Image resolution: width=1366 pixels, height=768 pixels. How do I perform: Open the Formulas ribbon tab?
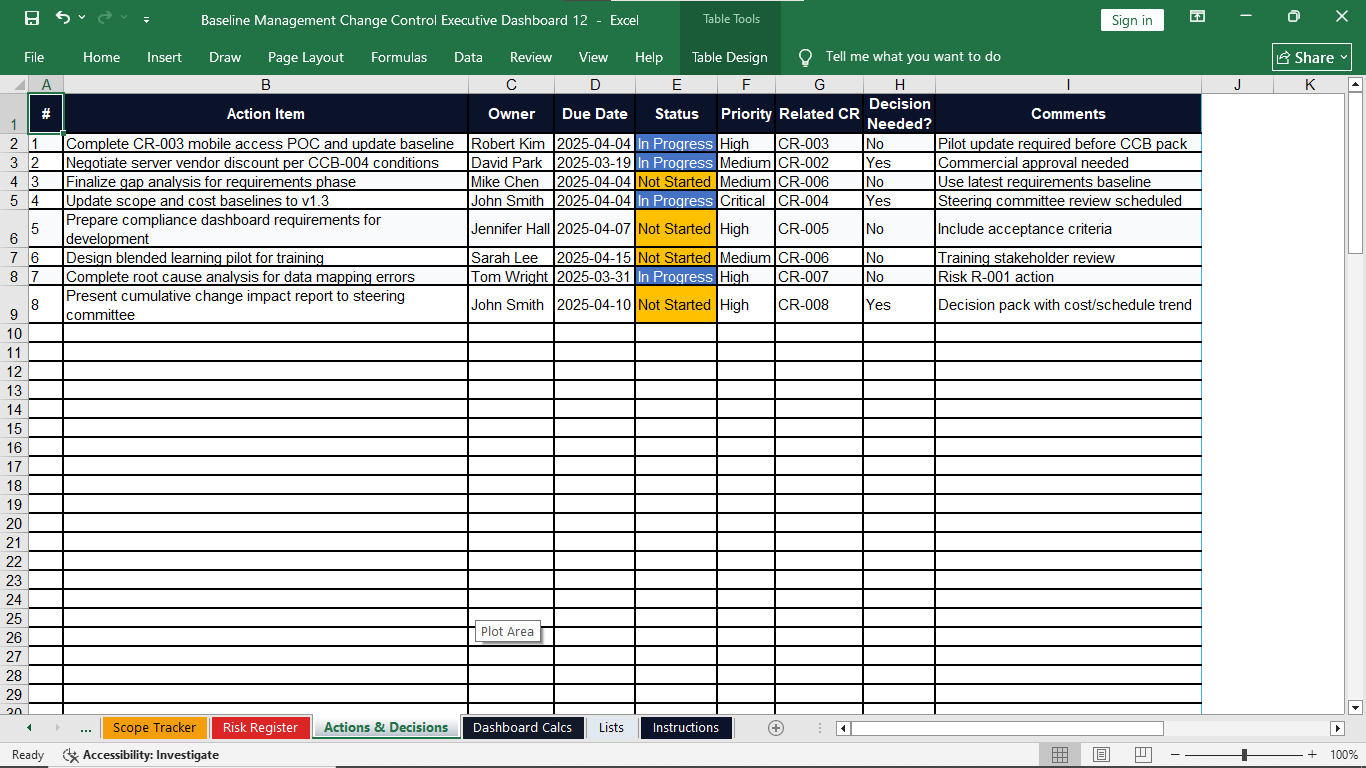tap(399, 57)
